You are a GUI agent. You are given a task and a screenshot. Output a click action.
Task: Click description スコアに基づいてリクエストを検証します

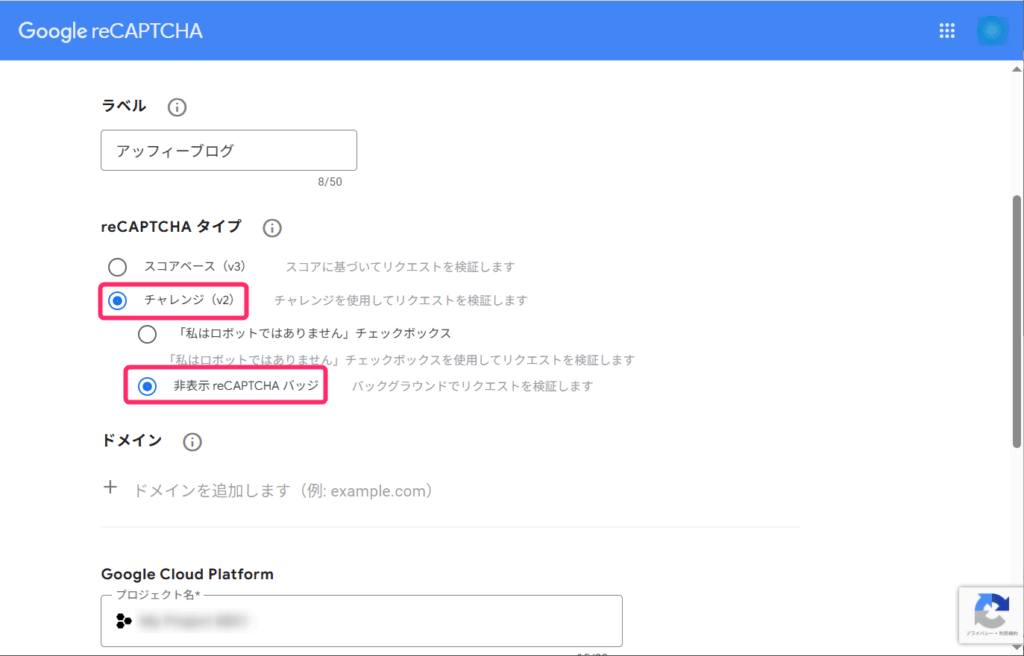[x=400, y=267]
